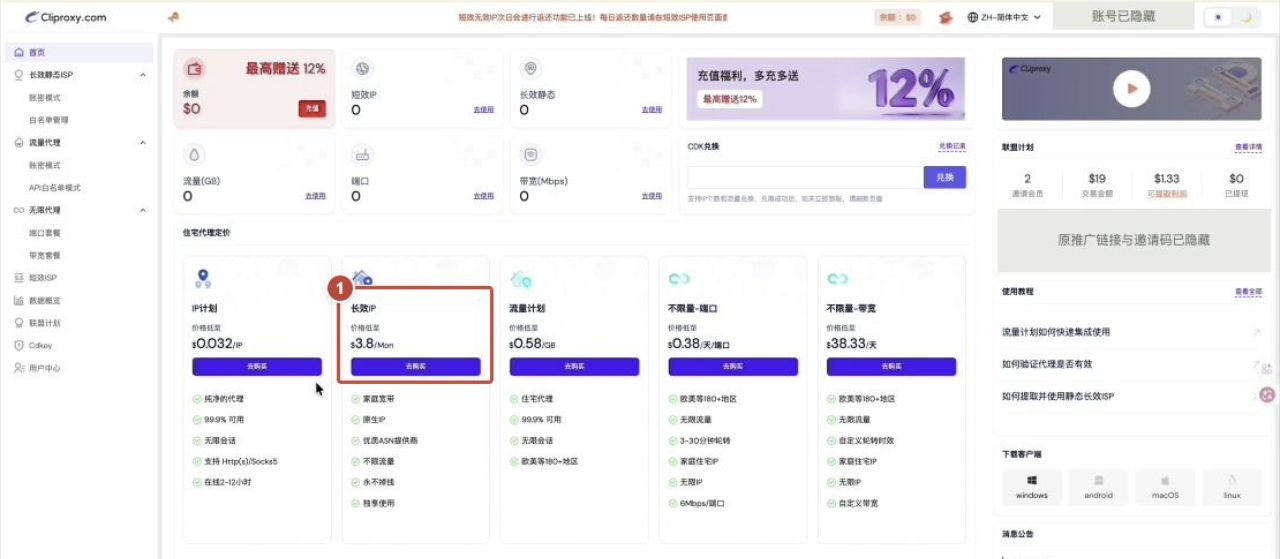
Task: Open 带宽套餐 in the sidebar
Action: pyautogui.click(x=44, y=255)
